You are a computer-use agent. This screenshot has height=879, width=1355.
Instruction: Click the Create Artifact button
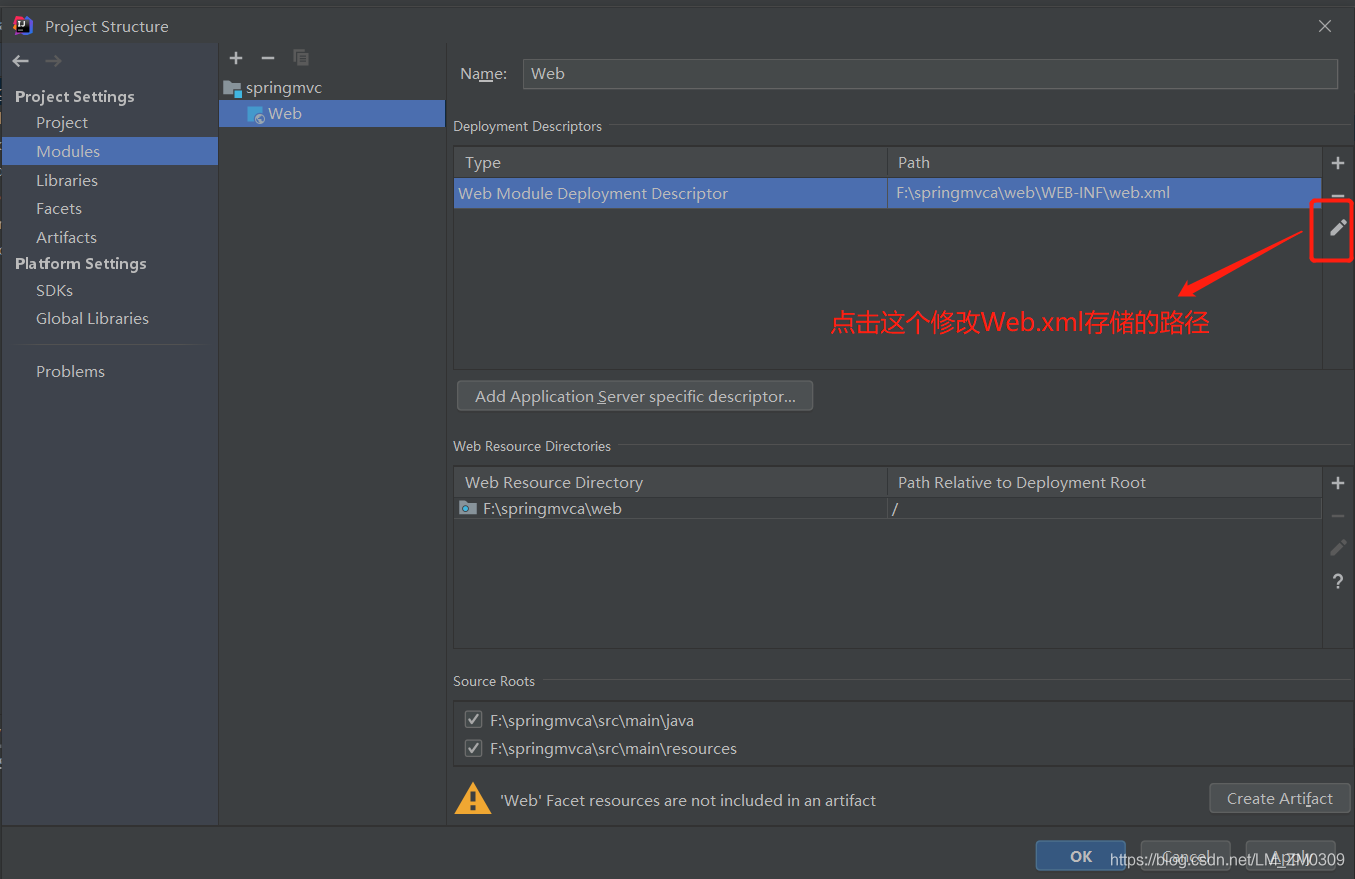point(1280,798)
